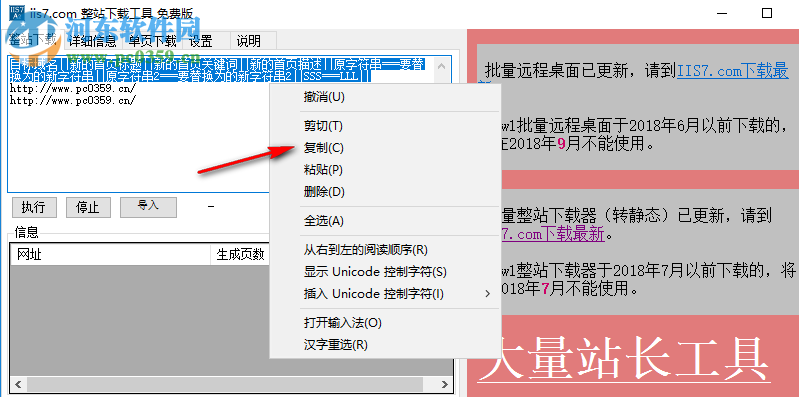Screen dimensions: 799x397
Task: Maximize the window
Action: click(766, 13)
